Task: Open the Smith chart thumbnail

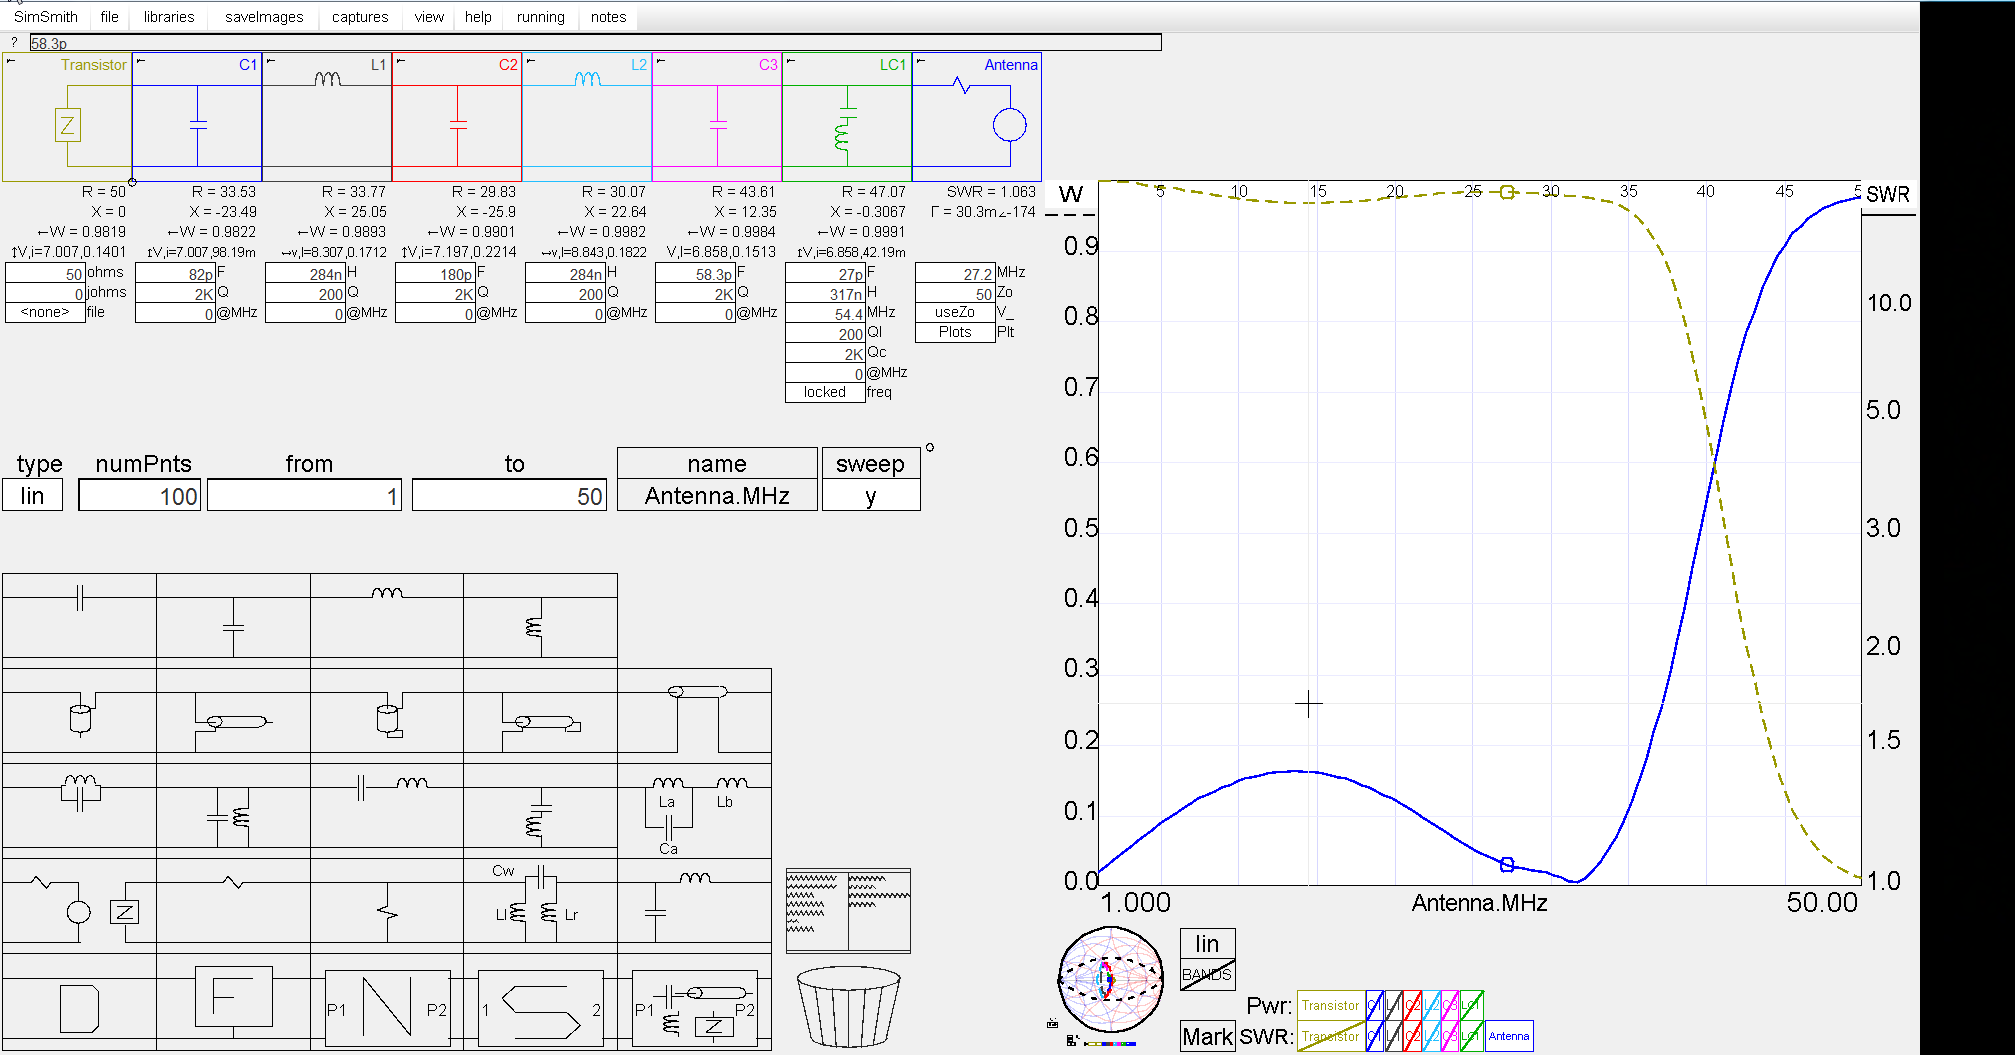Action: point(1110,979)
